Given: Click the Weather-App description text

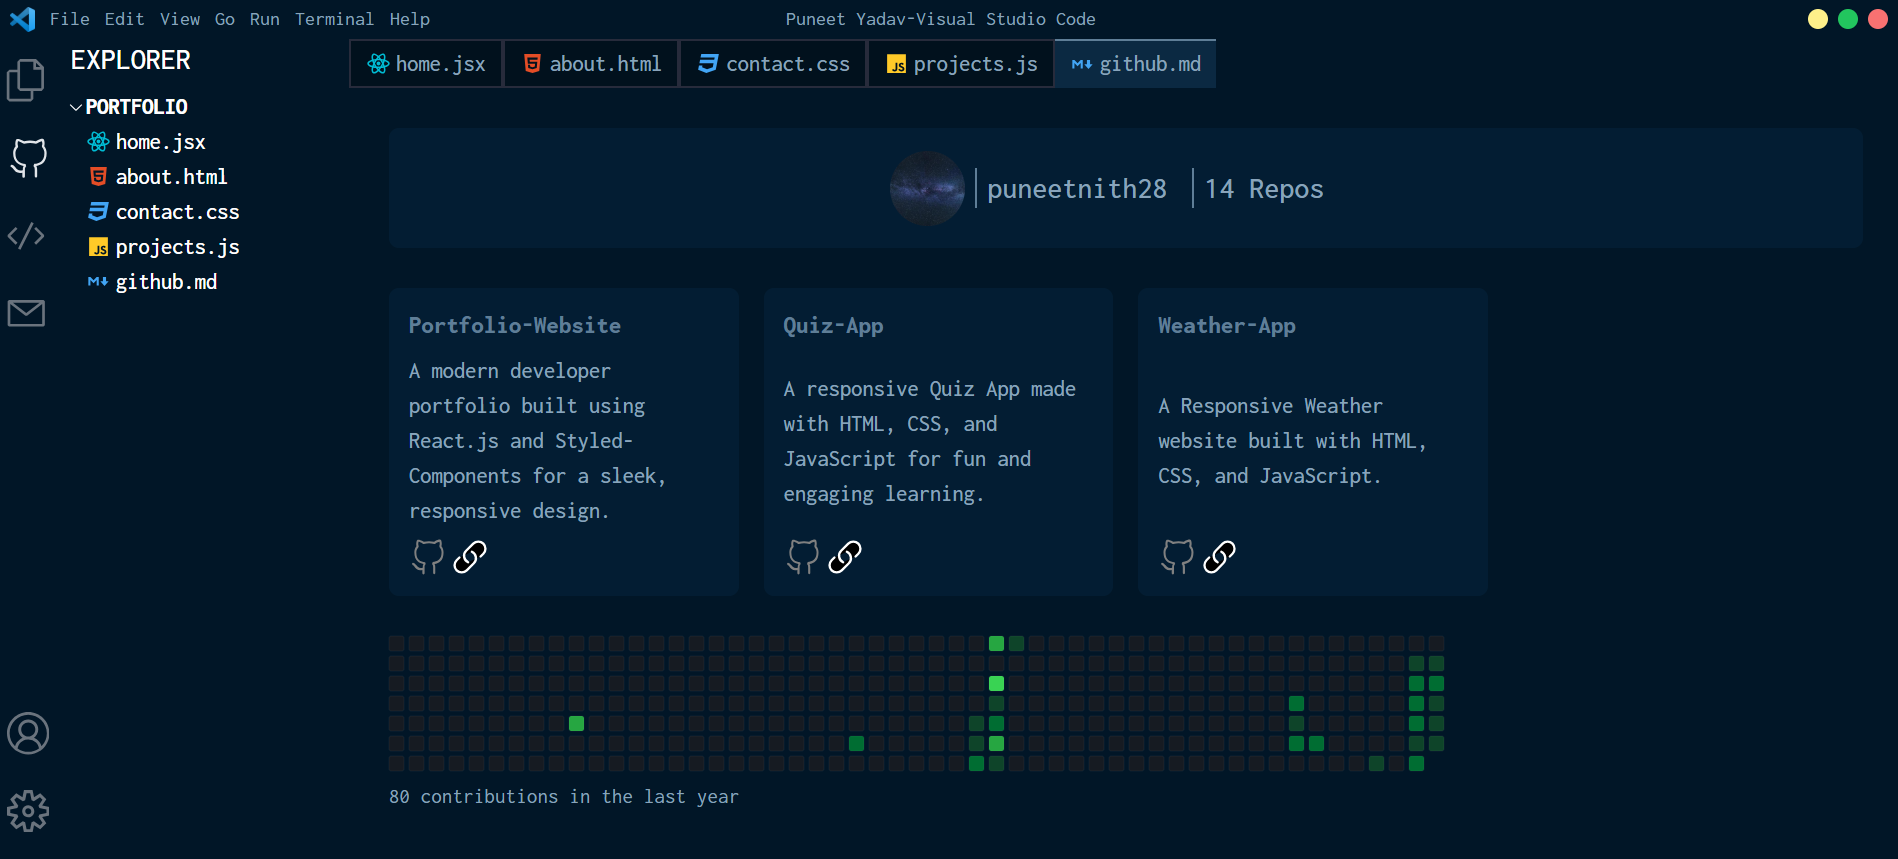Looking at the screenshot, I should (x=1293, y=441).
